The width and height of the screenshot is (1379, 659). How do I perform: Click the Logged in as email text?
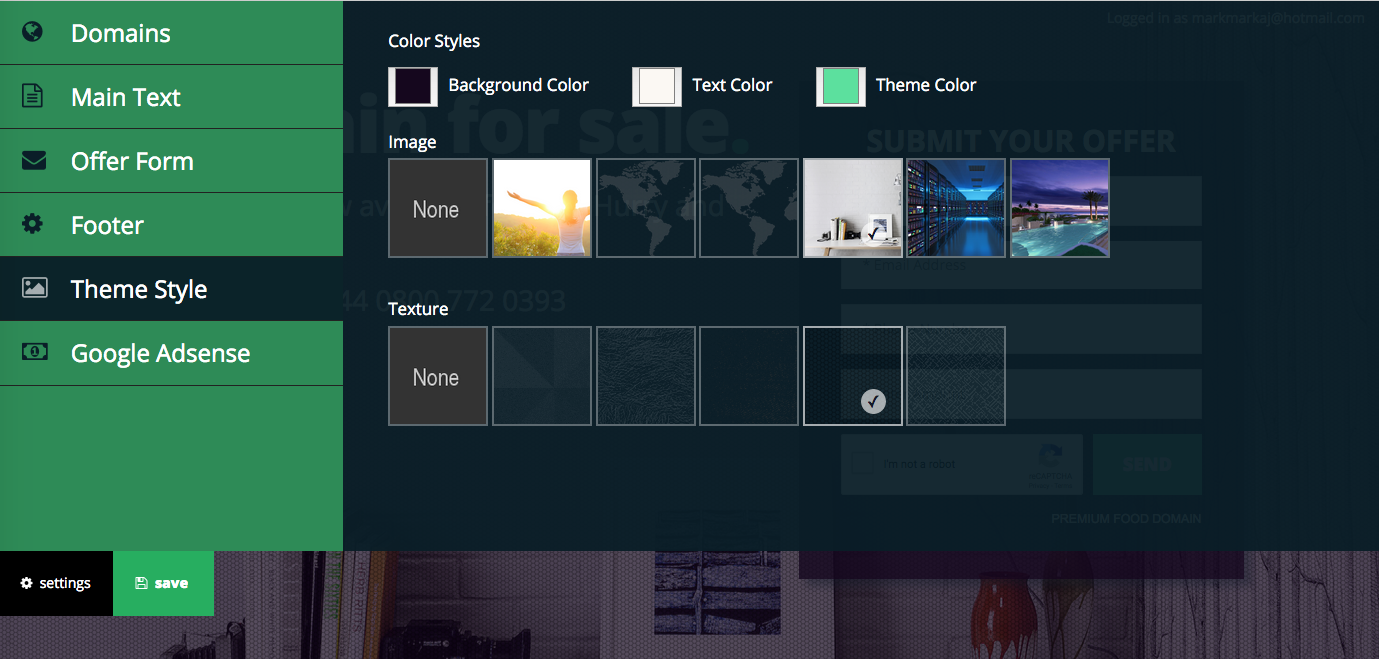coord(1235,18)
